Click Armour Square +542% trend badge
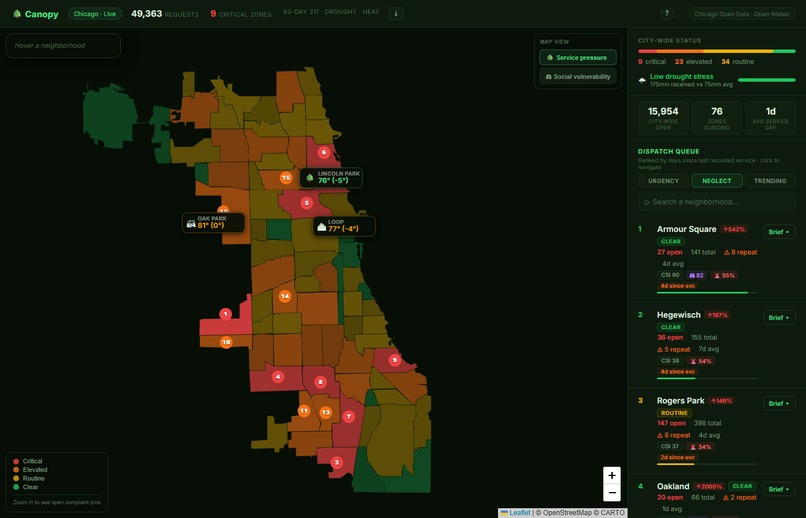Image resolution: width=806 pixels, height=518 pixels. tap(734, 229)
